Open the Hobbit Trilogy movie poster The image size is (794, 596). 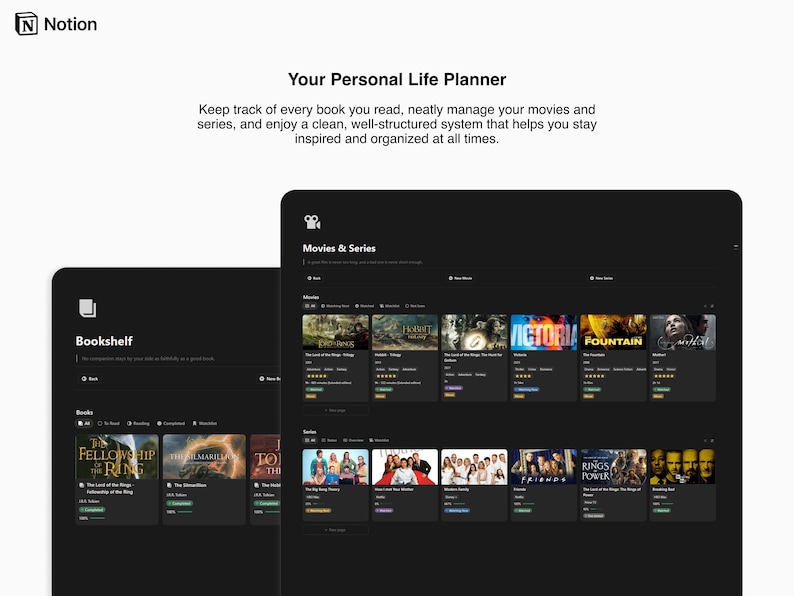point(405,332)
